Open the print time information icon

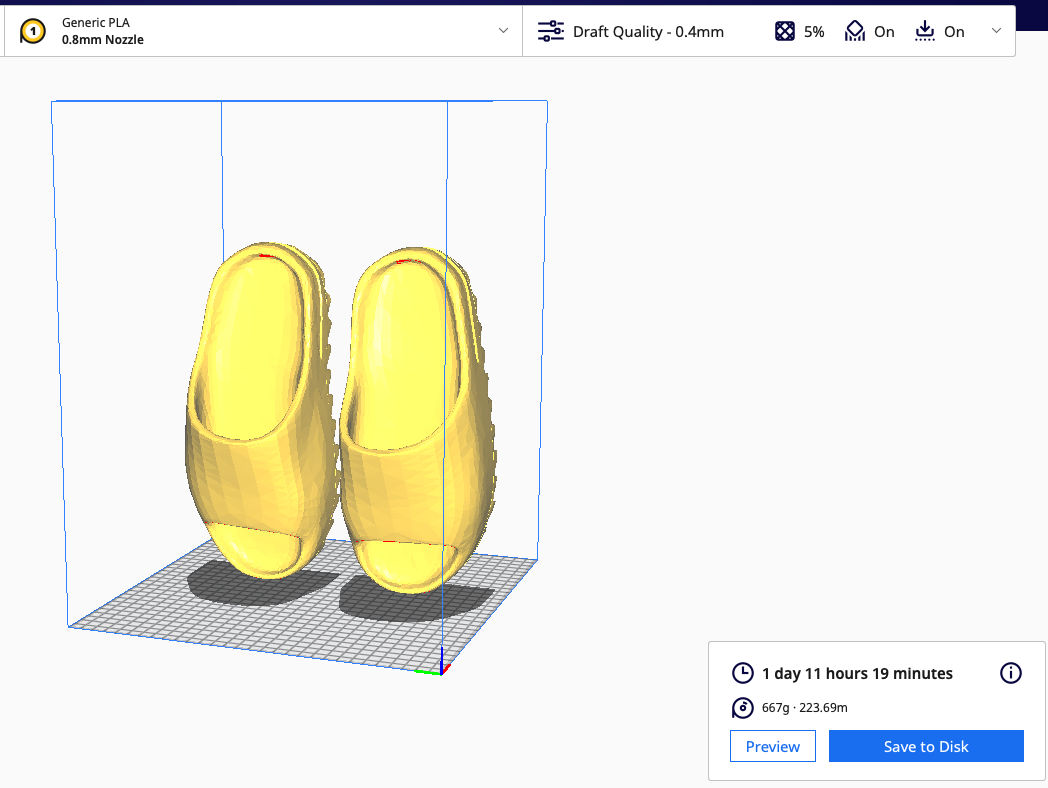point(1010,673)
